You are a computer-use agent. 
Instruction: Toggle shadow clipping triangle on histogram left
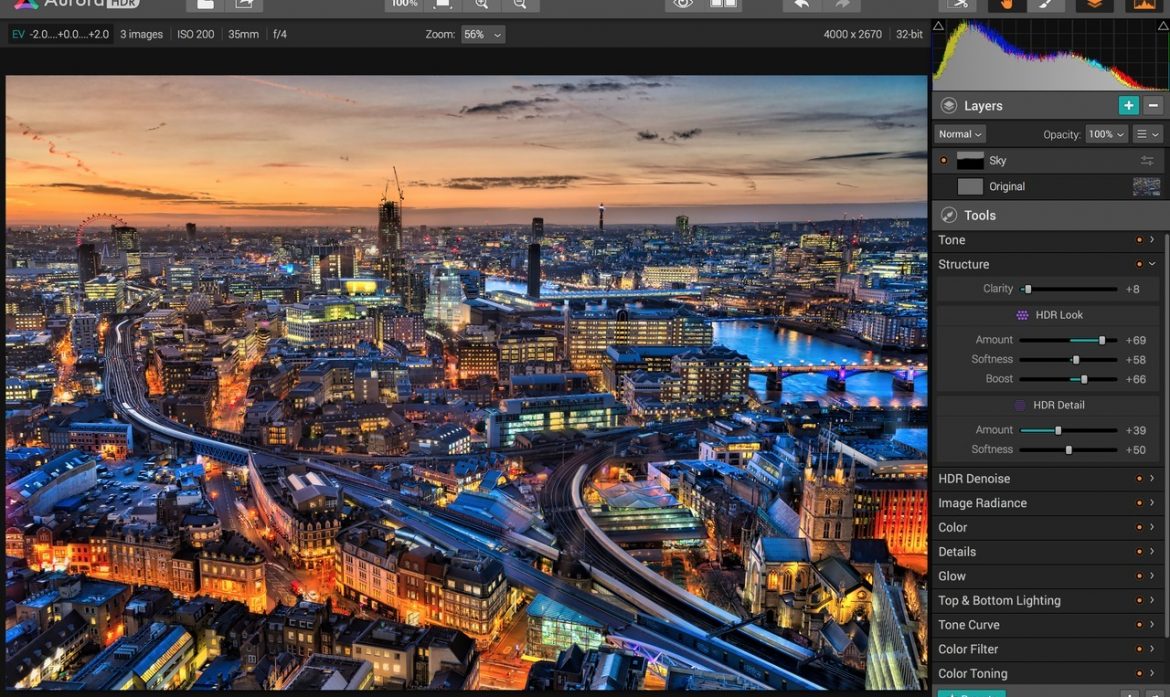(939, 25)
